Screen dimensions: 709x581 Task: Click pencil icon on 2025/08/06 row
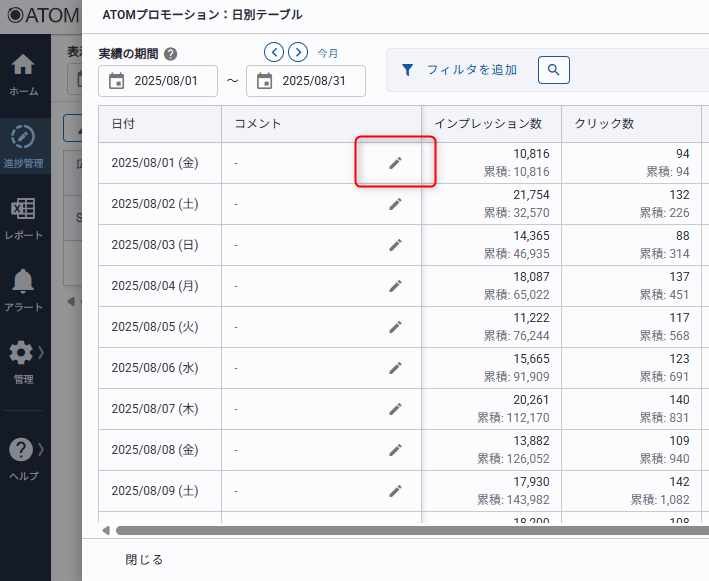395,368
